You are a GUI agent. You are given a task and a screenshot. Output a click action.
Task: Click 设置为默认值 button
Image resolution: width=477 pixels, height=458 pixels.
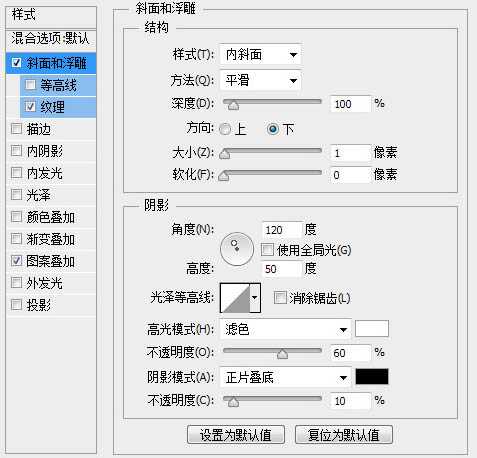point(236,435)
